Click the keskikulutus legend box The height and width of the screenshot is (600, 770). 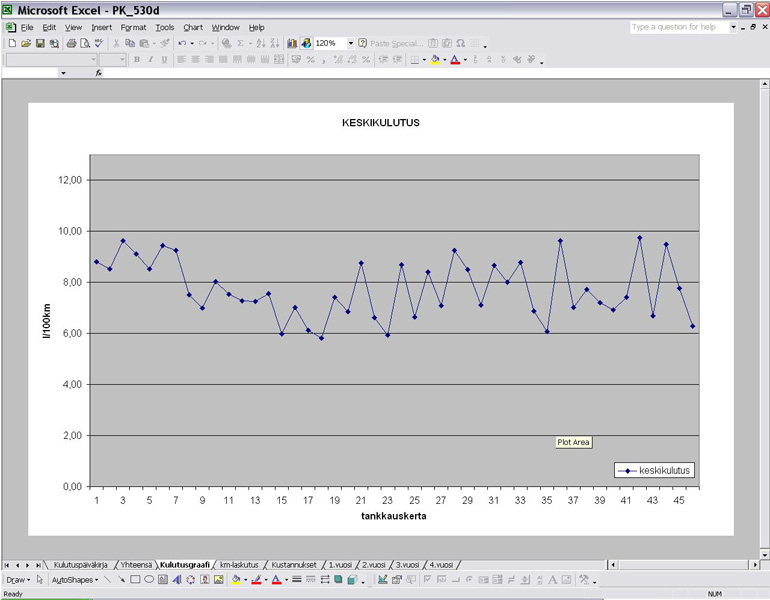(x=656, y=470)
